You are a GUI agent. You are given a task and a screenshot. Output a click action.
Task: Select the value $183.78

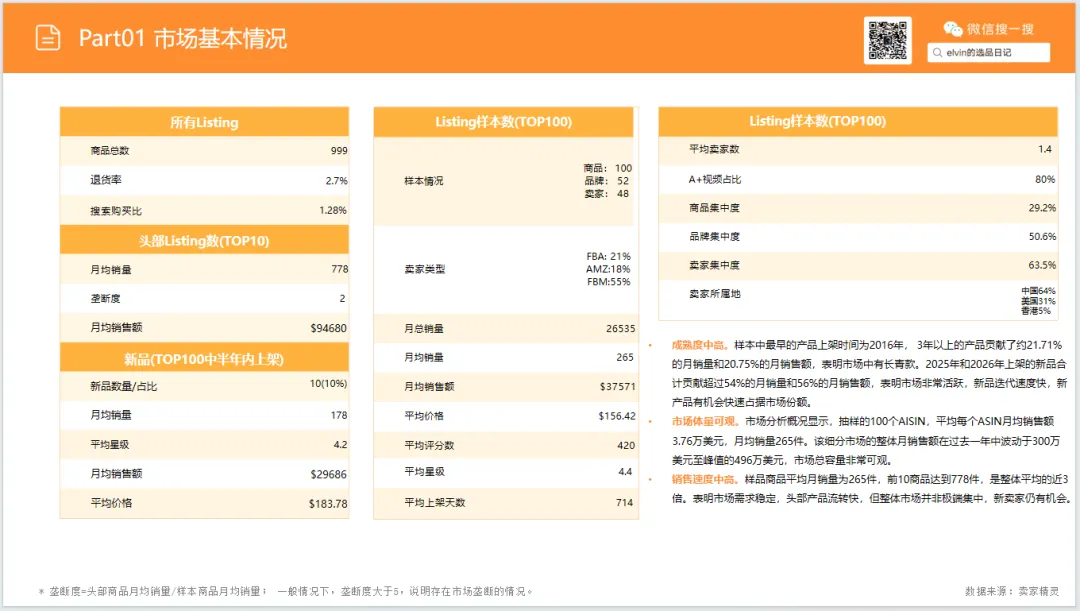(328, 504)
